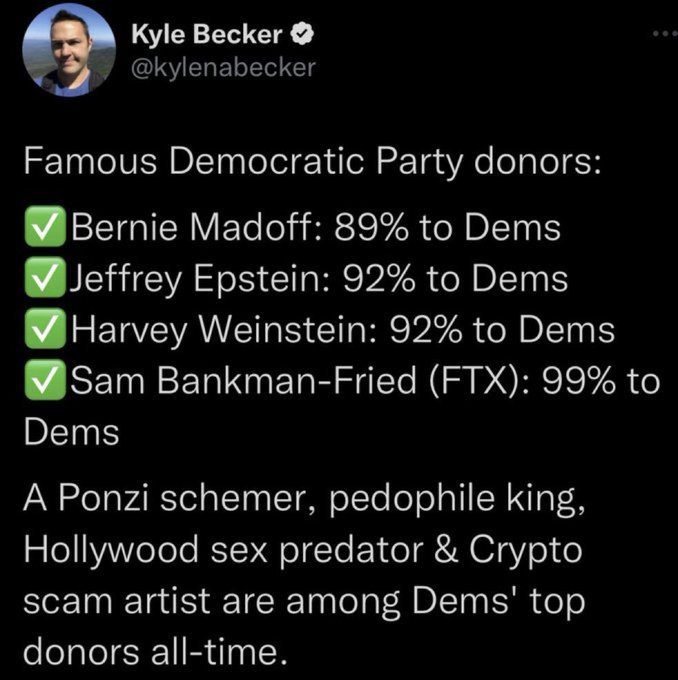Click the green checkmark before Bernie Madoff
The height and width of the screenshot is (680, 678).
click(x=45, y=228)
